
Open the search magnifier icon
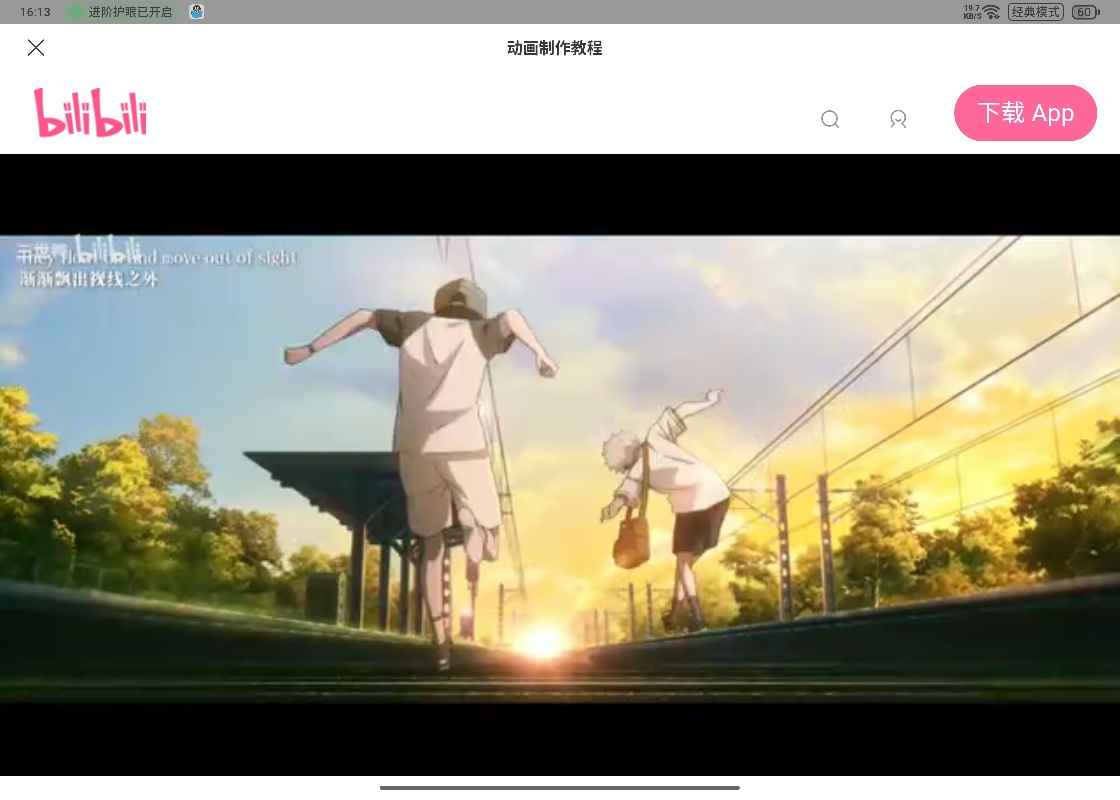click(x=830, y=119)
